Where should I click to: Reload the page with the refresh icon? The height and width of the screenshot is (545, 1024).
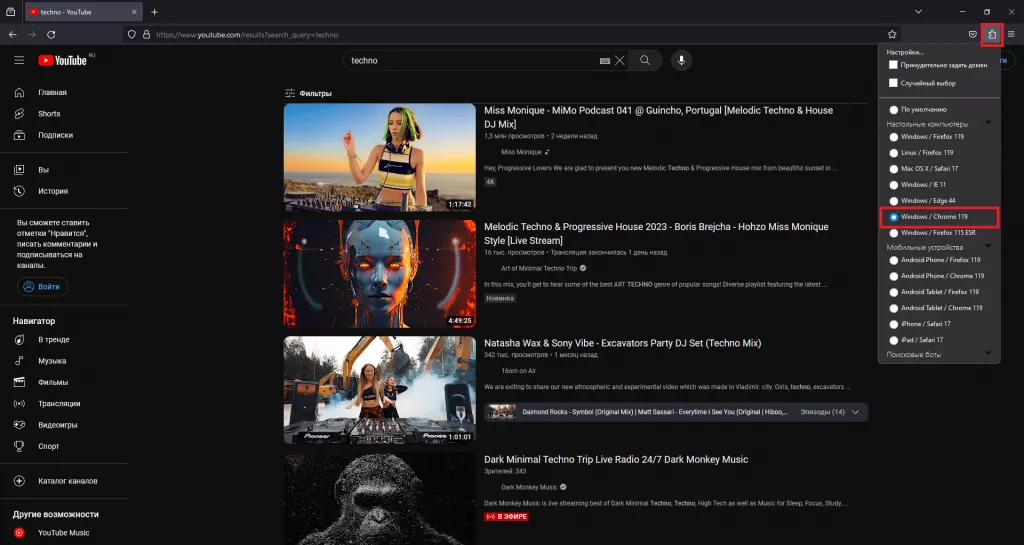[x=51, y=34]
